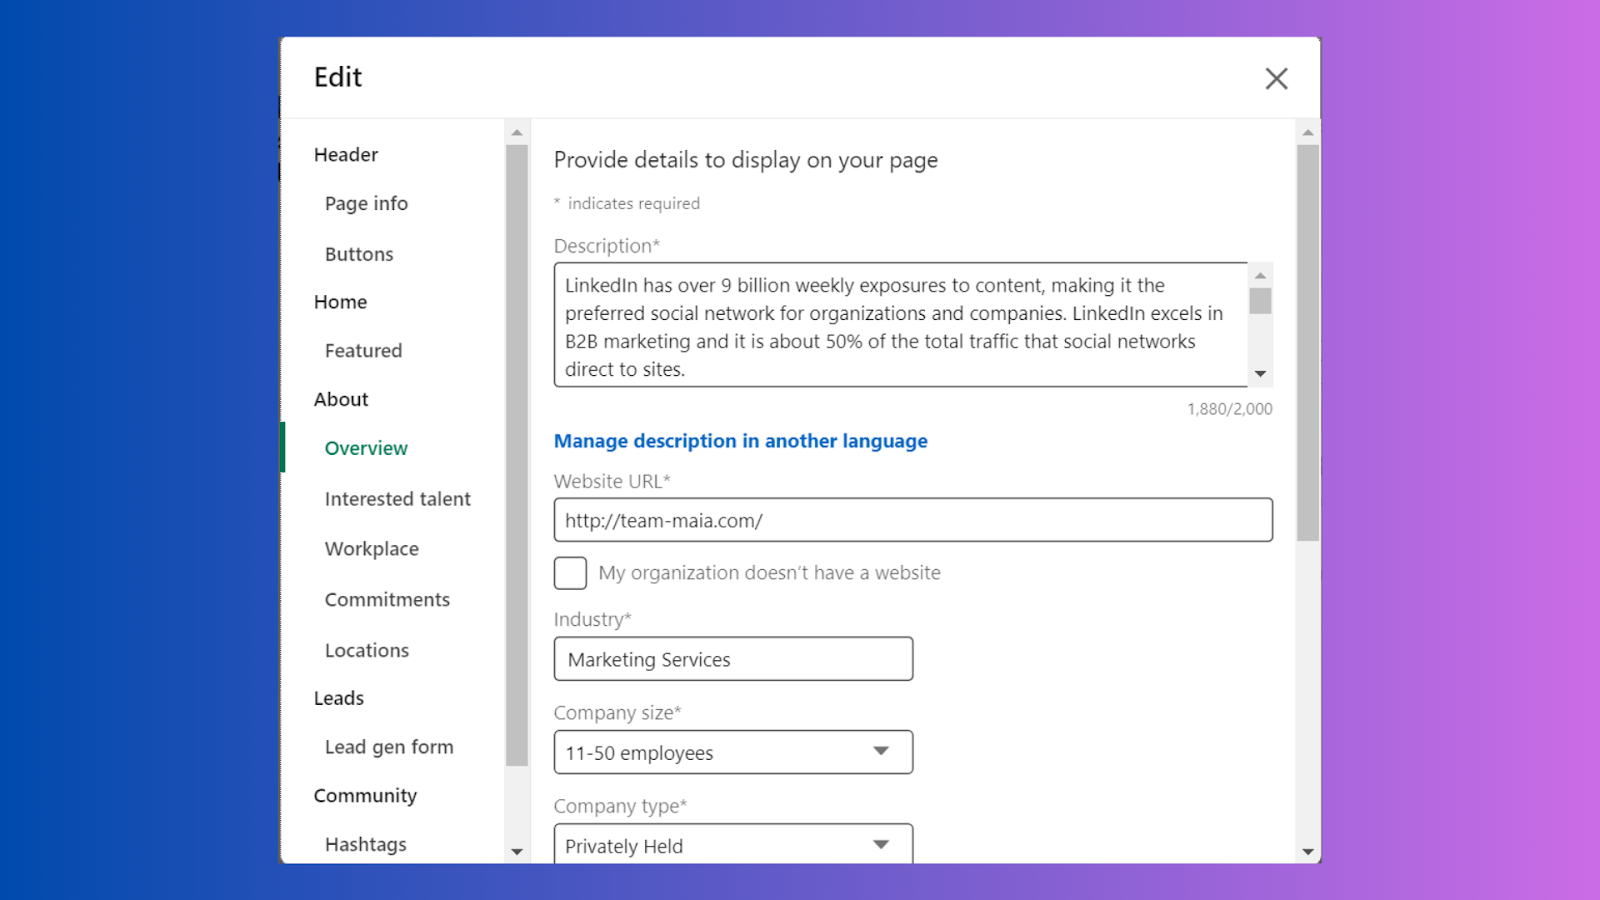Go to the Commitments section
This screenshot has height=900, width=1600.
(x=387, y=600)
